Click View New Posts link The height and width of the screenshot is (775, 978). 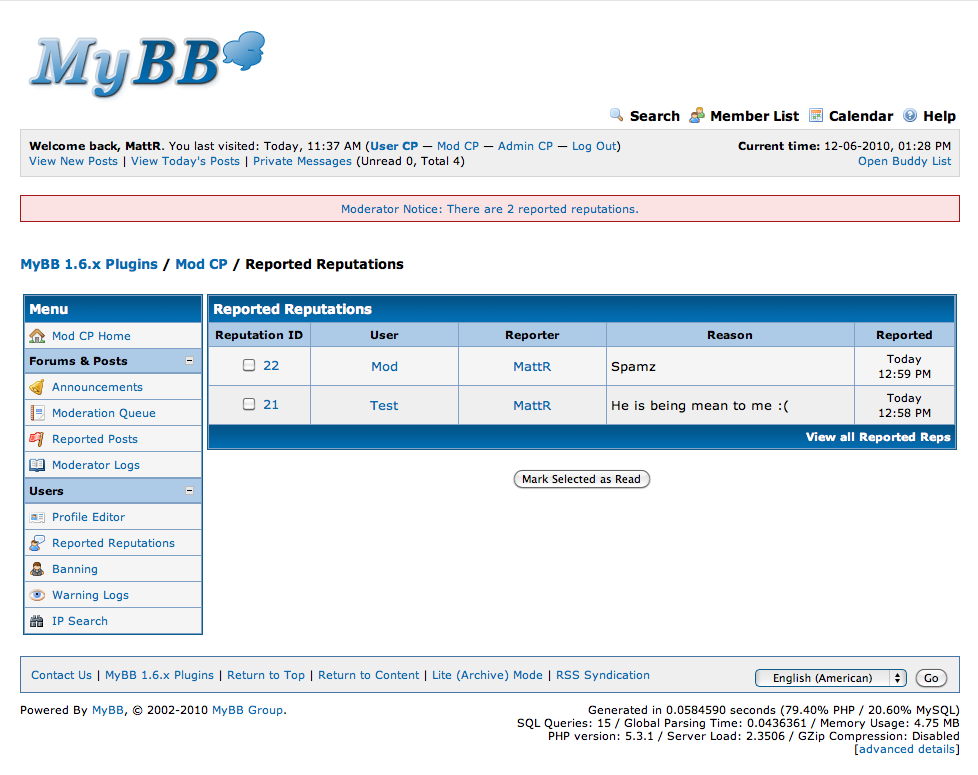click(x=73, y=161)
